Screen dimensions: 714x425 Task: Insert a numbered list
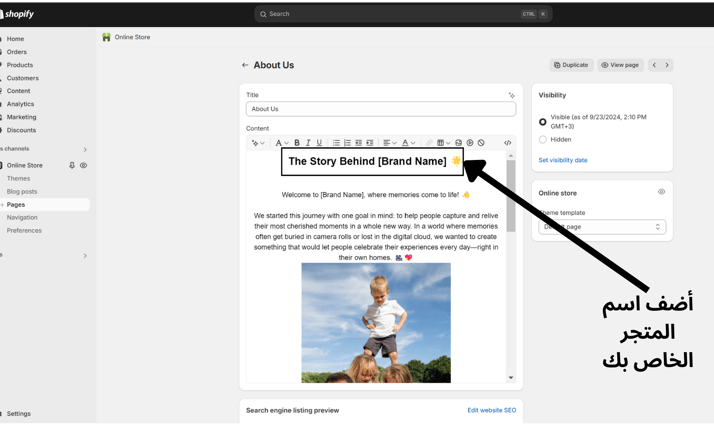point(347,143)
